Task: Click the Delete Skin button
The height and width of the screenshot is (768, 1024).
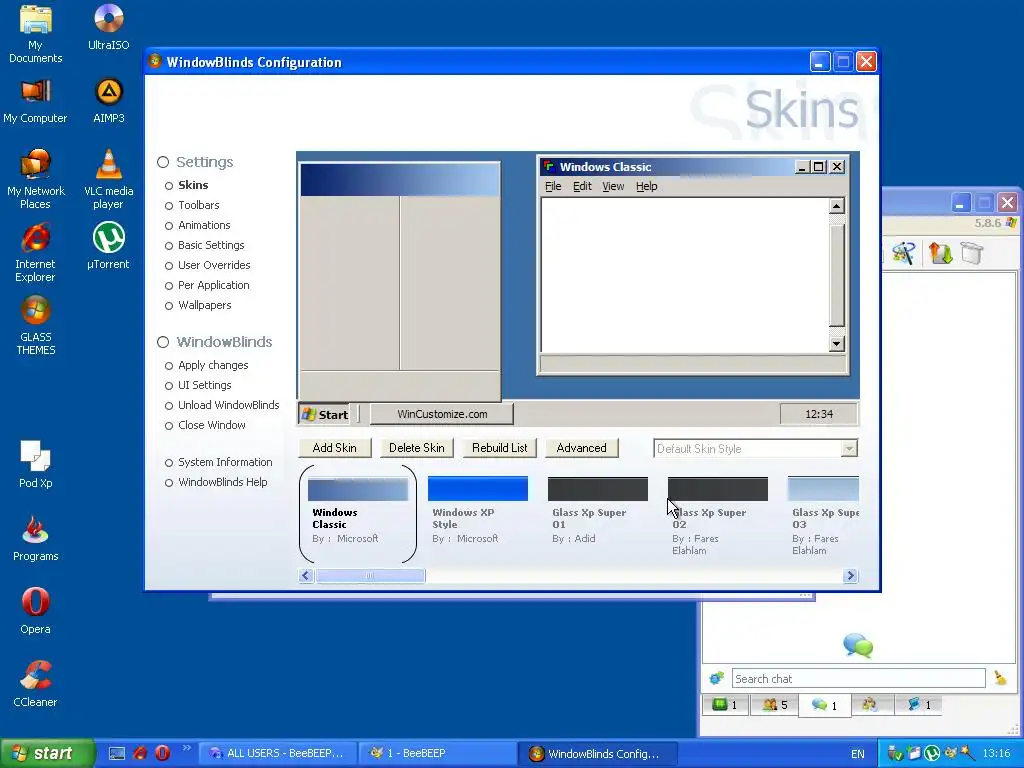Action: click(x=417, y=448)
